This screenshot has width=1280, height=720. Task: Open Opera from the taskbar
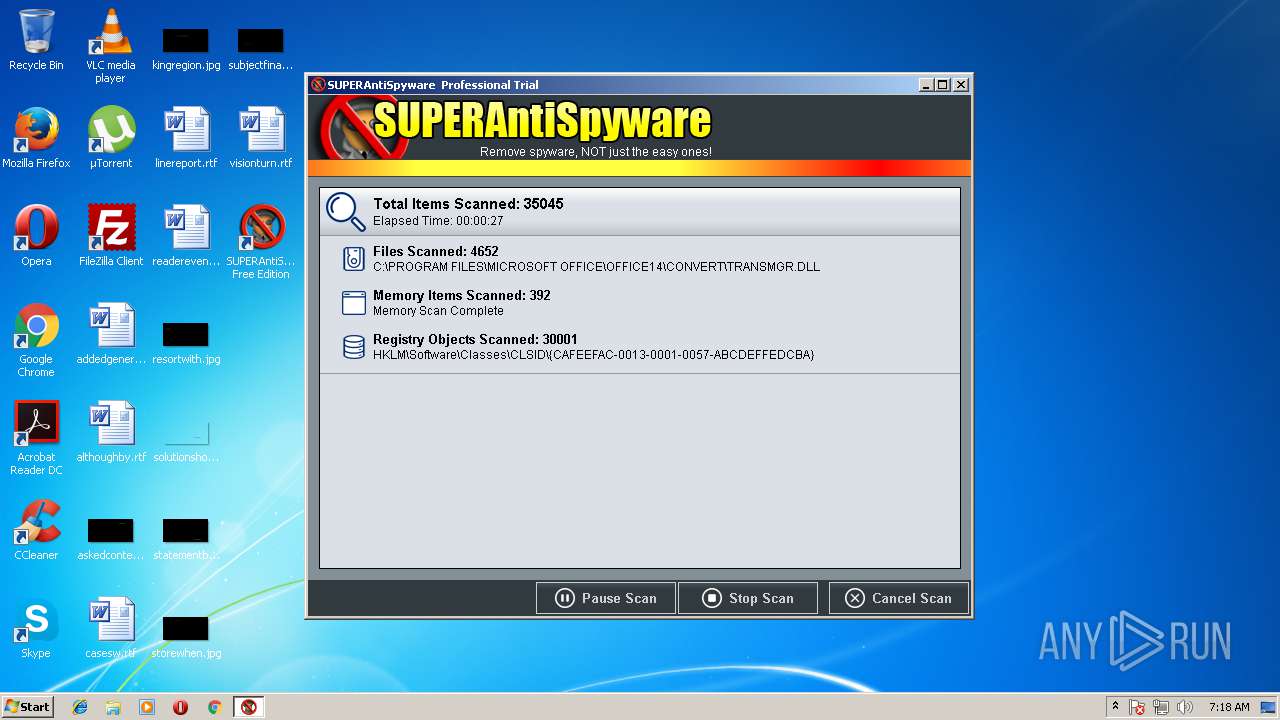coord(181,707)
